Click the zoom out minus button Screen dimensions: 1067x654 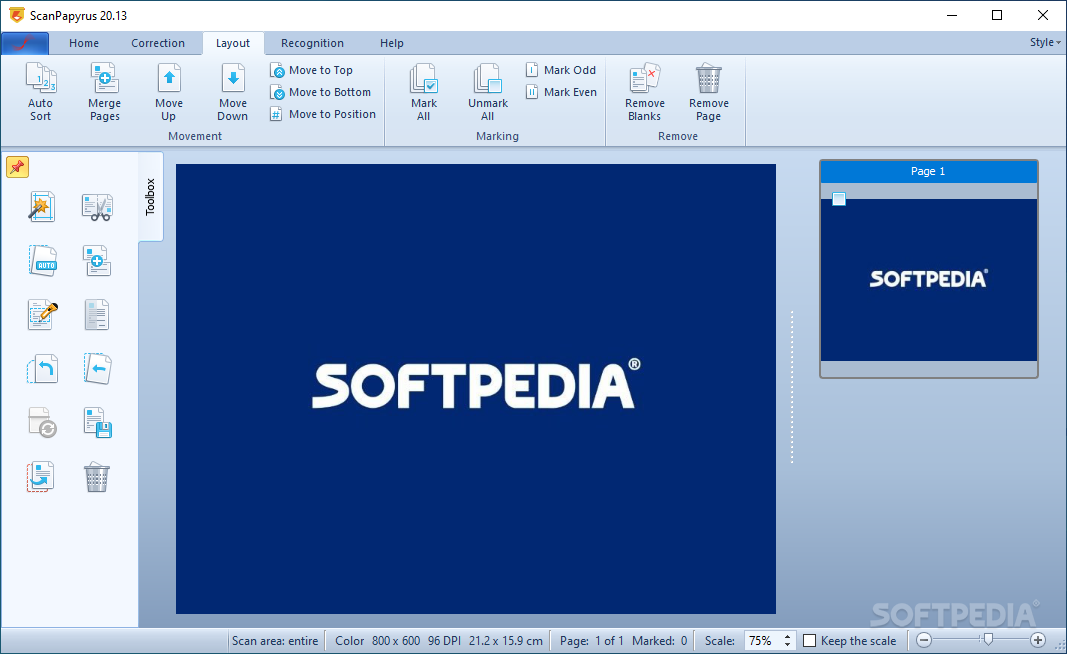(x=923, y=640)
